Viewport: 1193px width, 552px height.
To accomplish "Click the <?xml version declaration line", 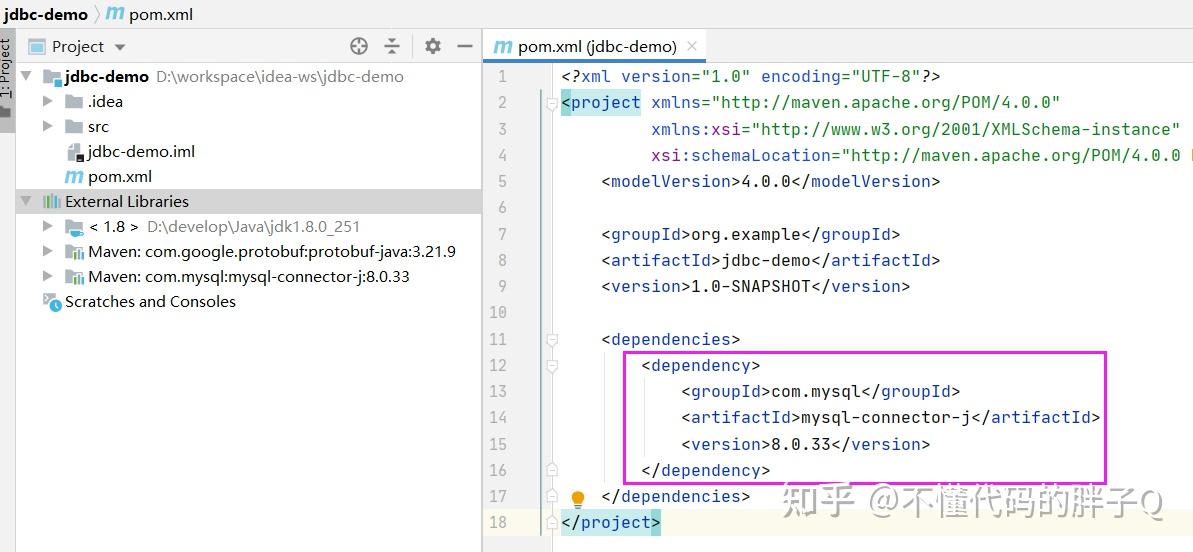I will (751, 76).
